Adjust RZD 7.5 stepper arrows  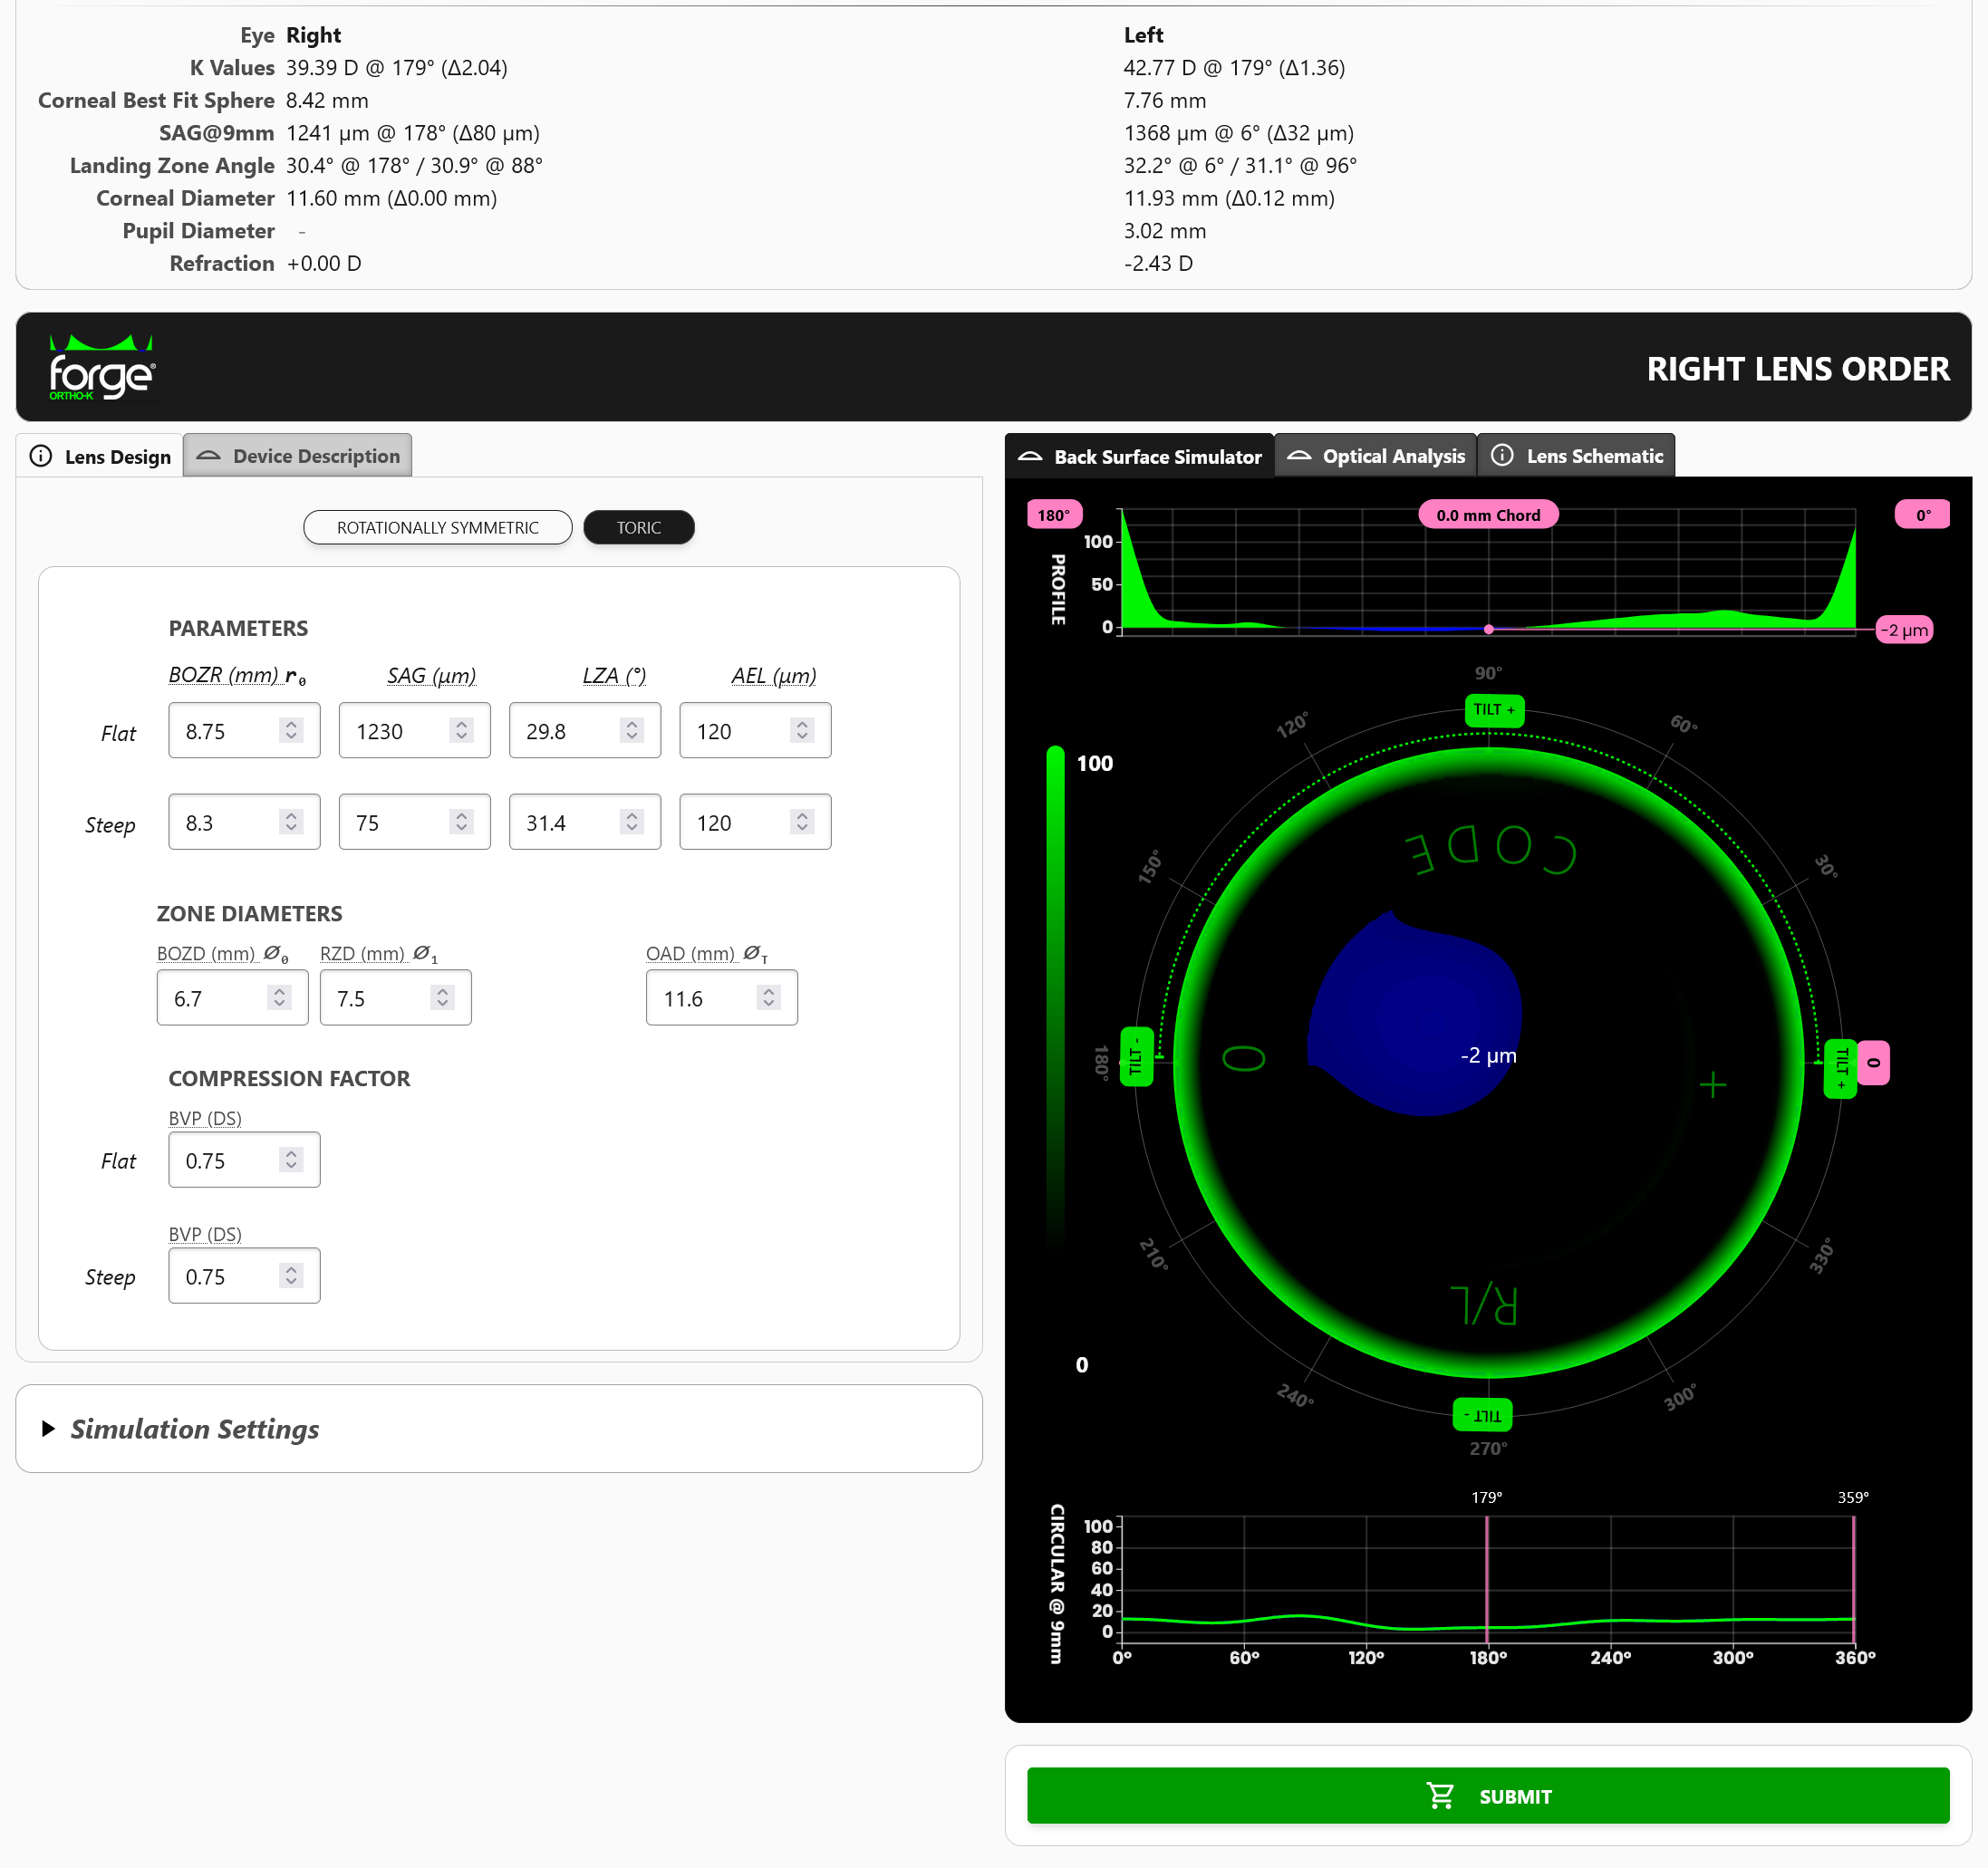coord(442,998)
